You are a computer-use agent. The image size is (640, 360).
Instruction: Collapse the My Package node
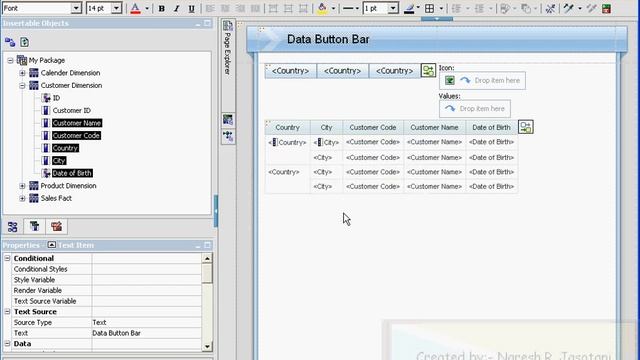click(x=11, y=60)
